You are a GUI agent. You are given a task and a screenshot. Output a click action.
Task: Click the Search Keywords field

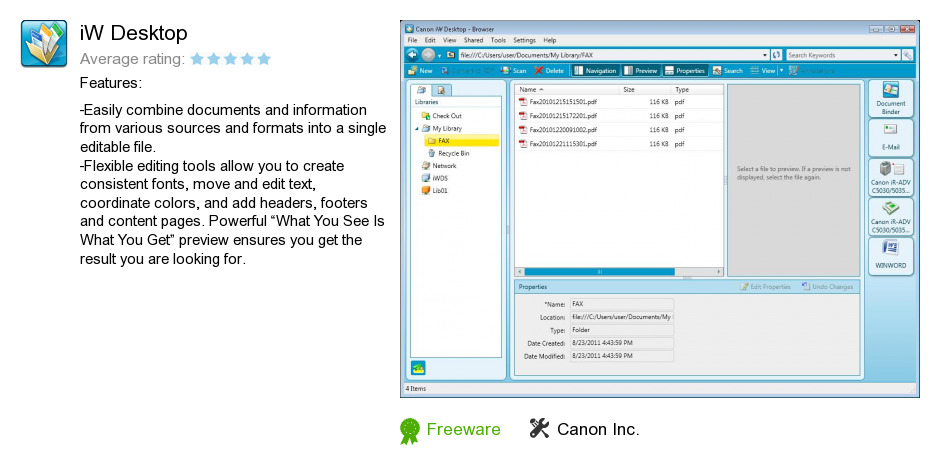pyautogui.click(x=839, y=55)
